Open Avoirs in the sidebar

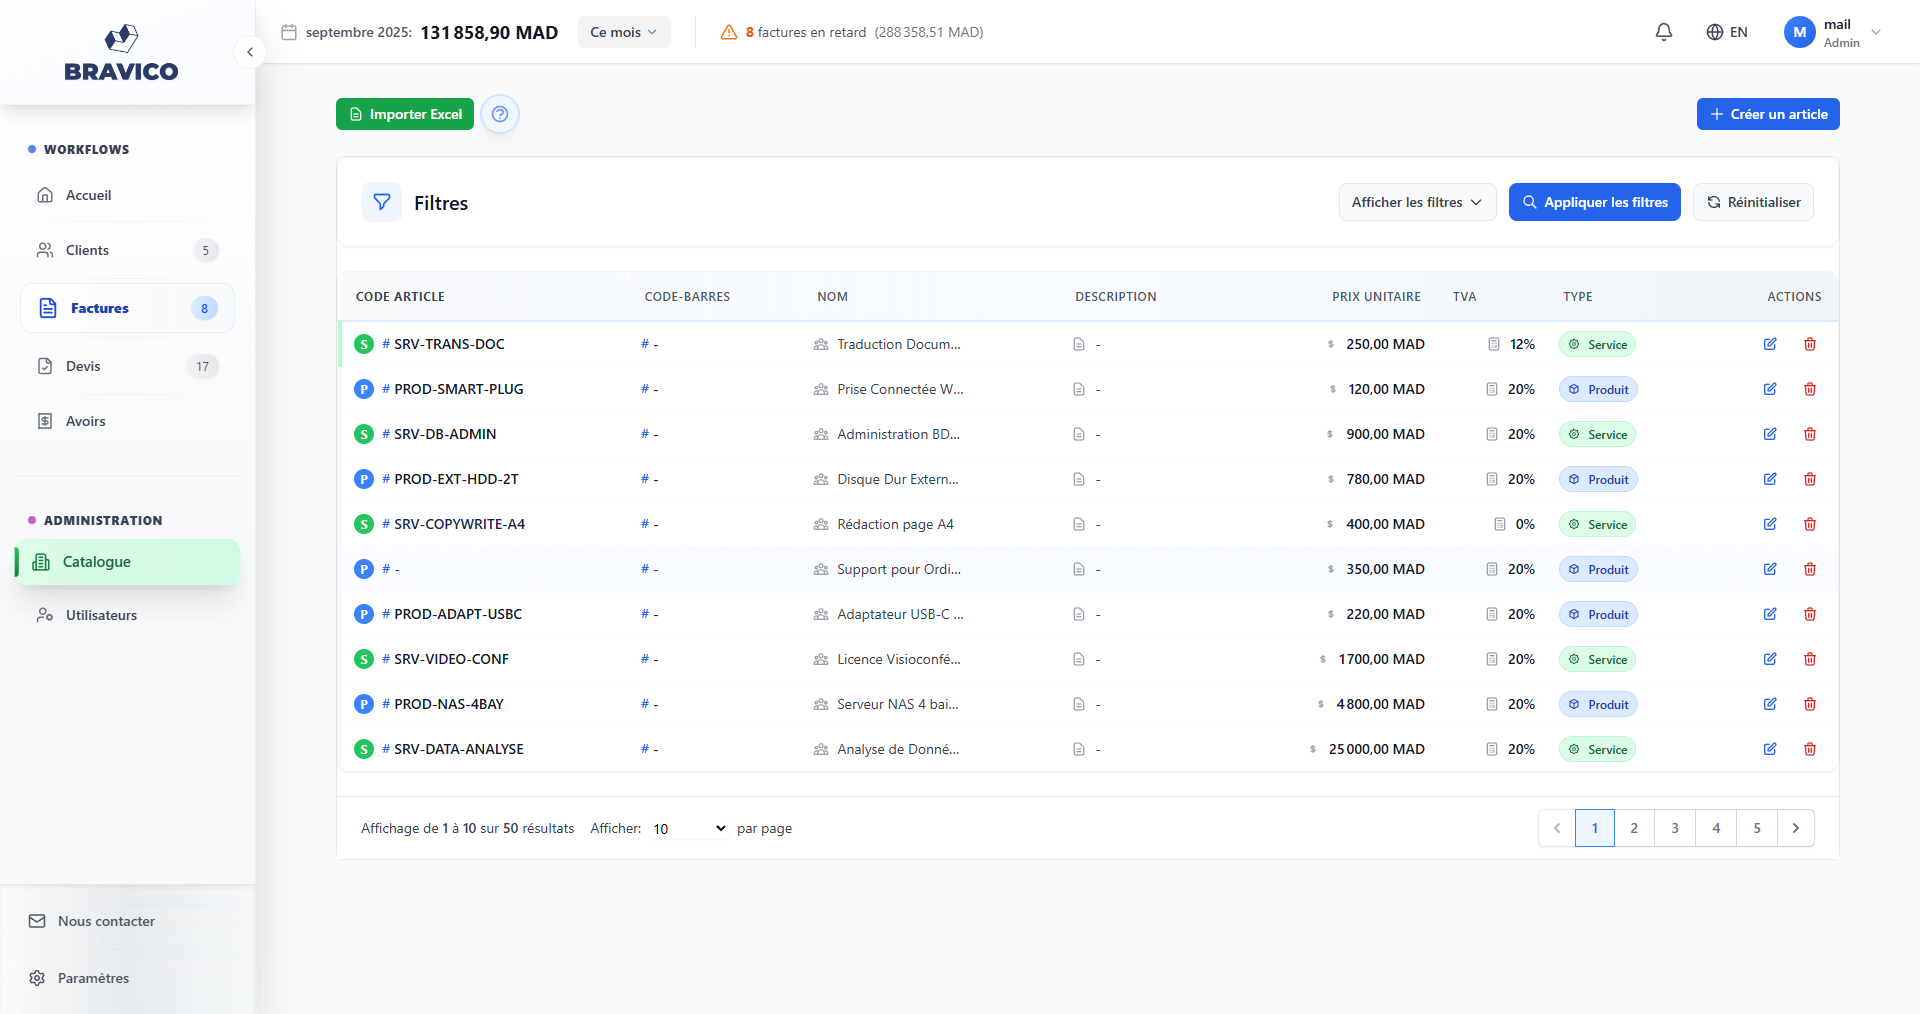point(127,421)
